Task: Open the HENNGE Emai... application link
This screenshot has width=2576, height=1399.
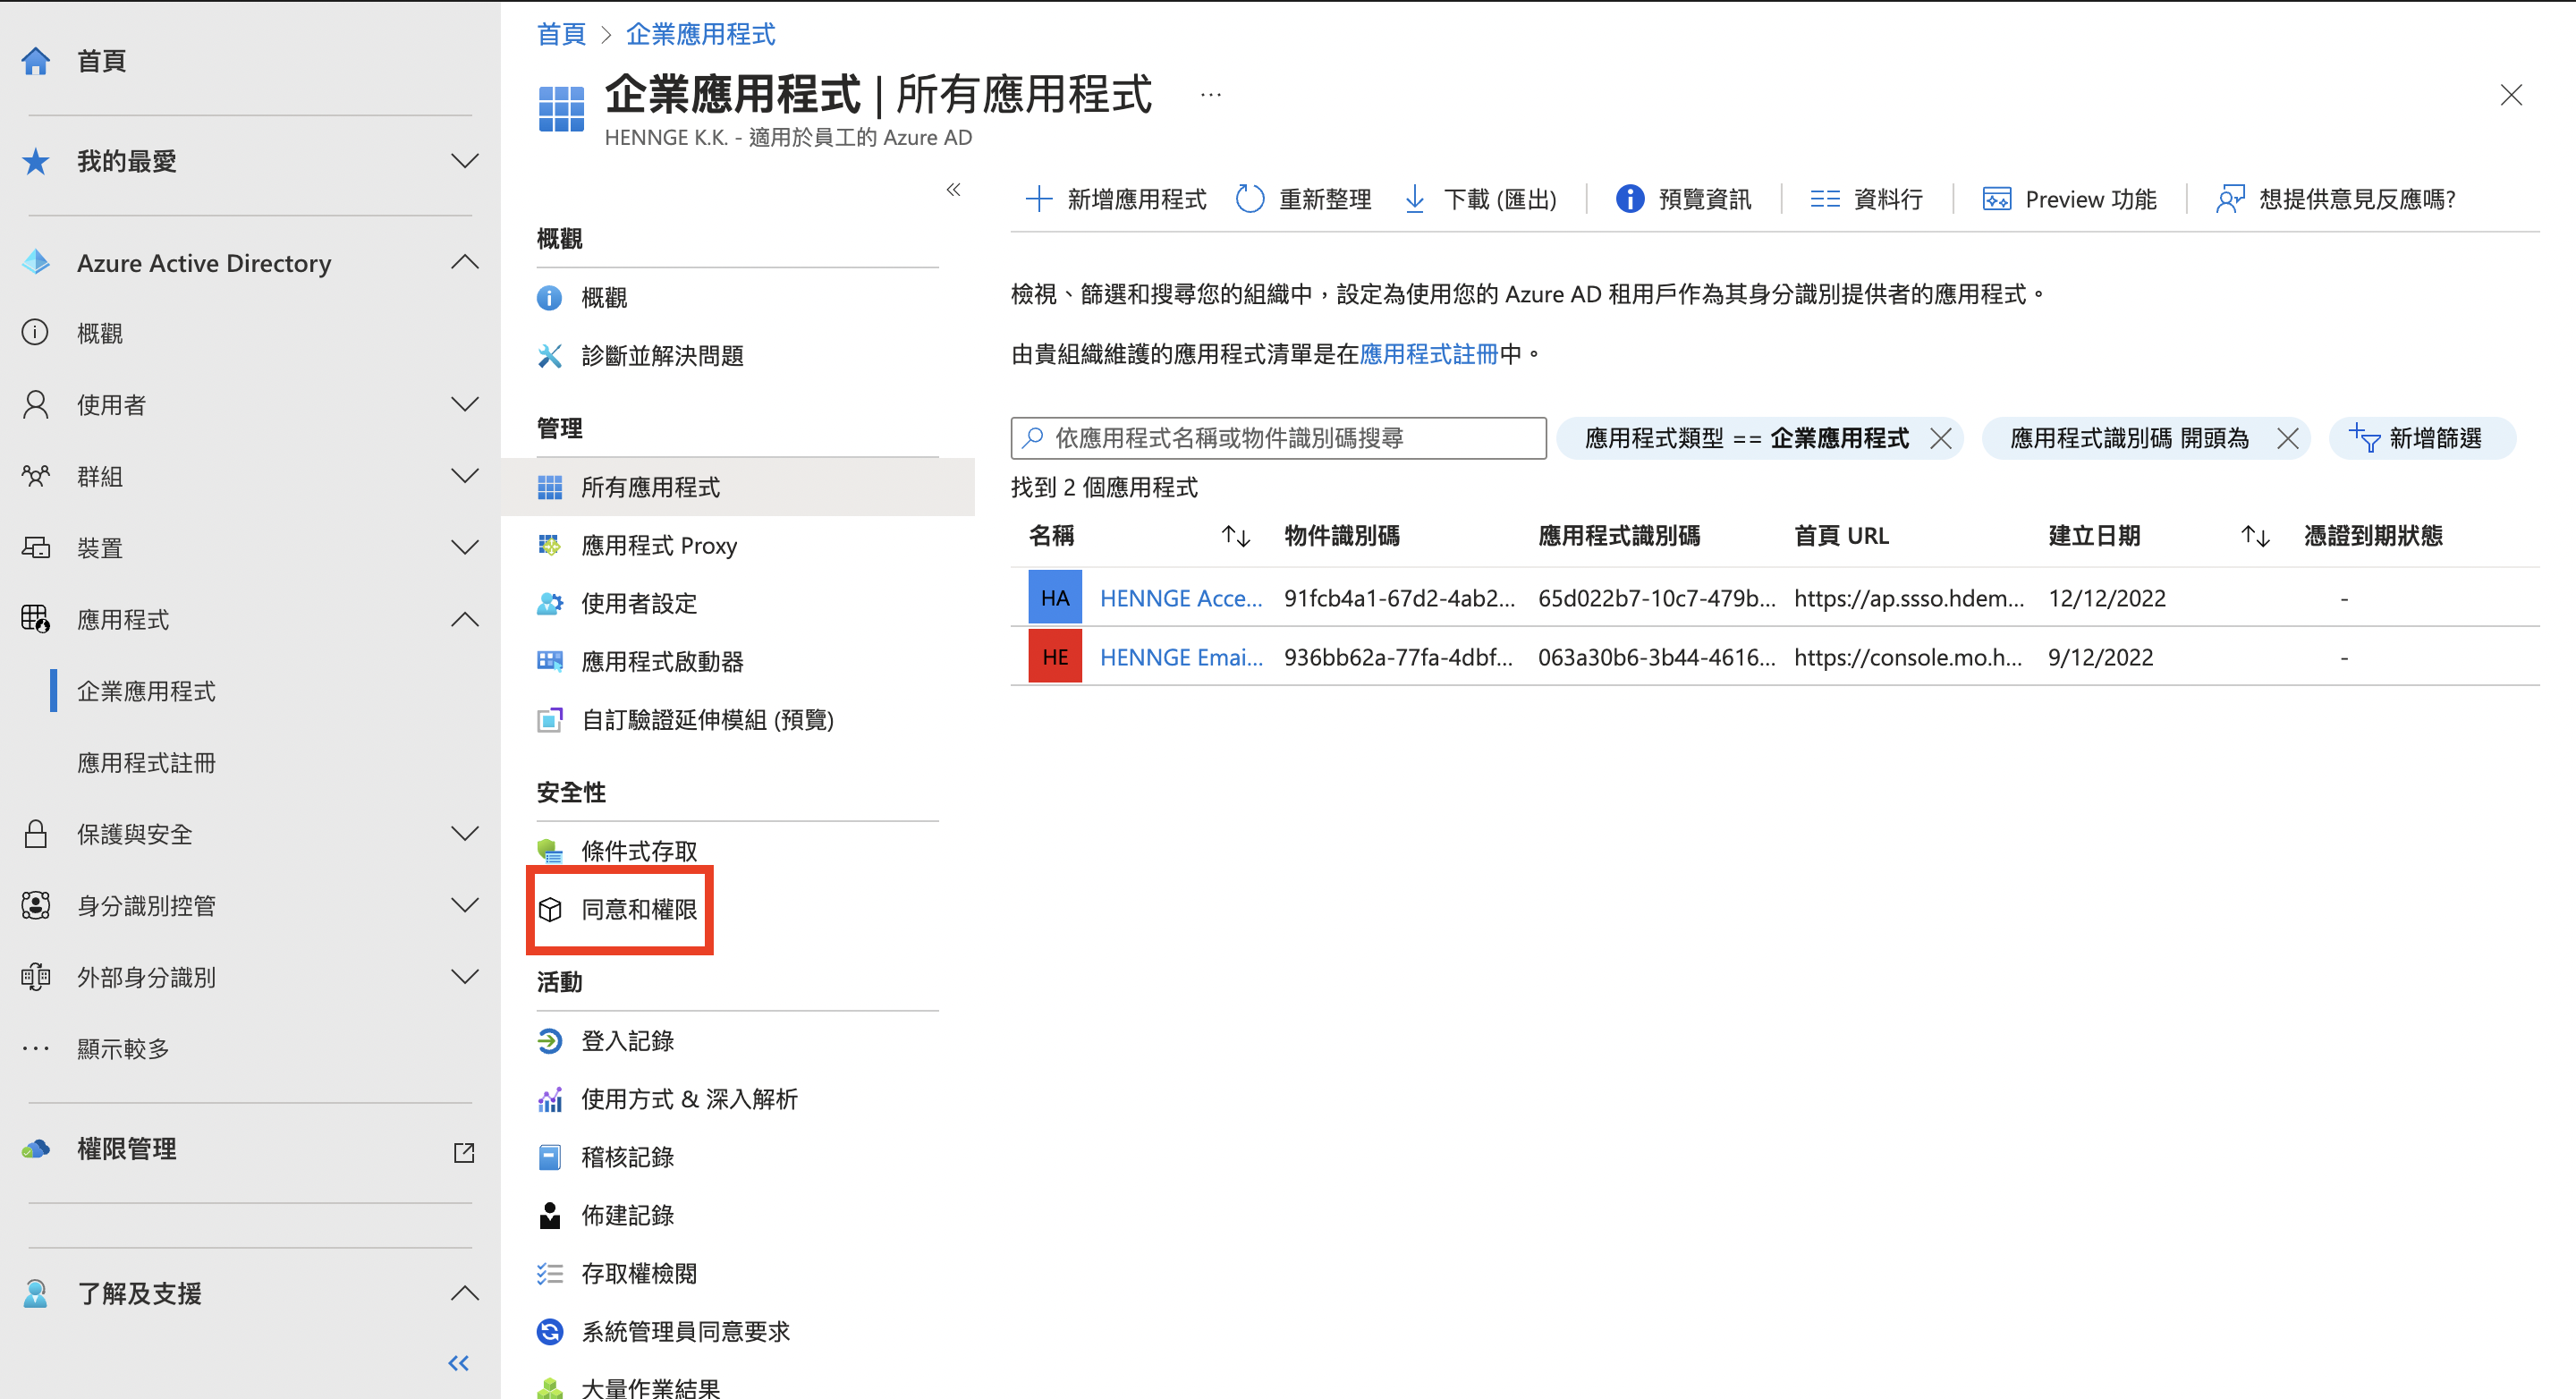Action: point(1181,657)
